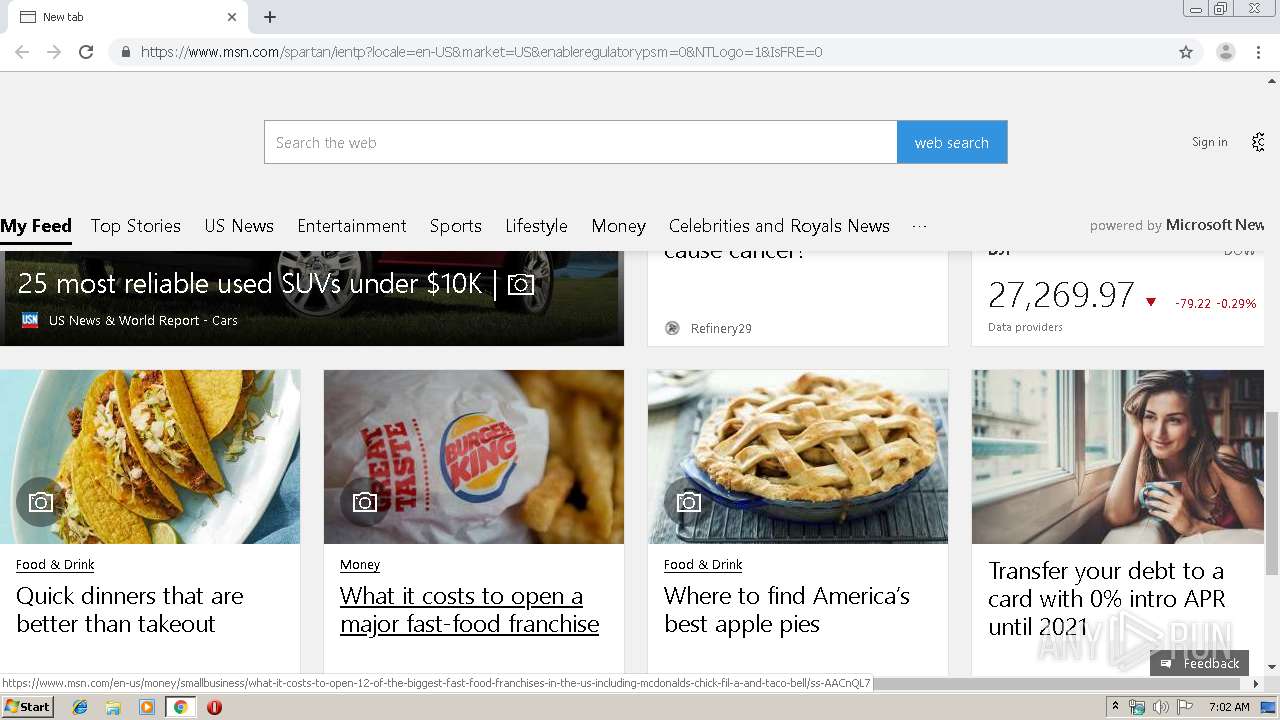Click camera icon on tacos image
The image size is (1280, 720).
tap(41, 502)
